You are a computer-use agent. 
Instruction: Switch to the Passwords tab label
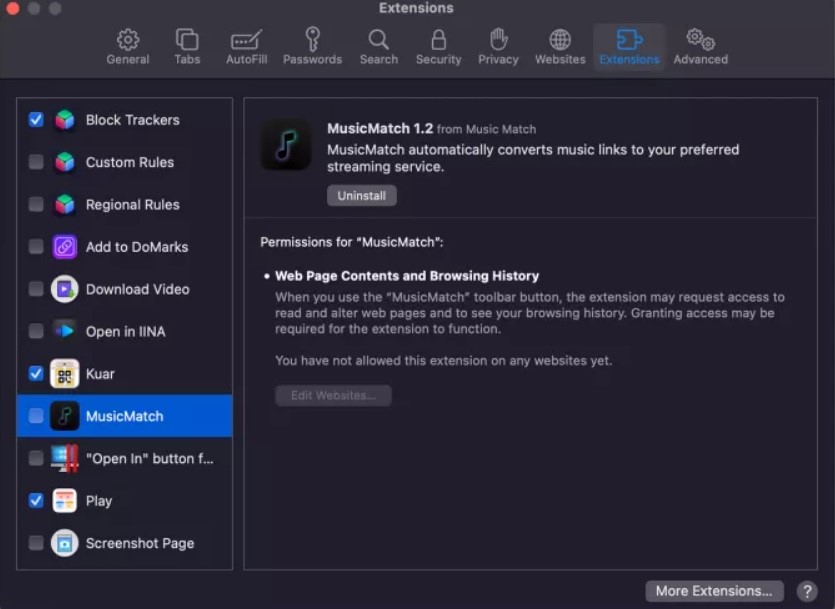click(312, 60)
